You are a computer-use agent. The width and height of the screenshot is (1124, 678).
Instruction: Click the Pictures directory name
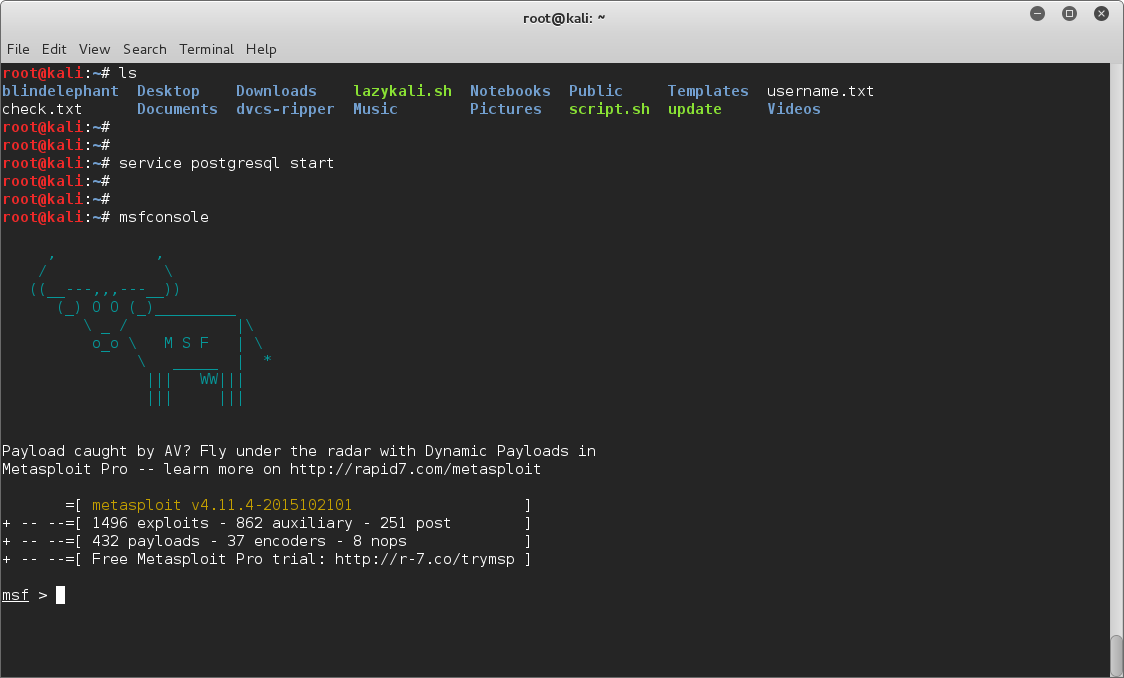point(505,109)
